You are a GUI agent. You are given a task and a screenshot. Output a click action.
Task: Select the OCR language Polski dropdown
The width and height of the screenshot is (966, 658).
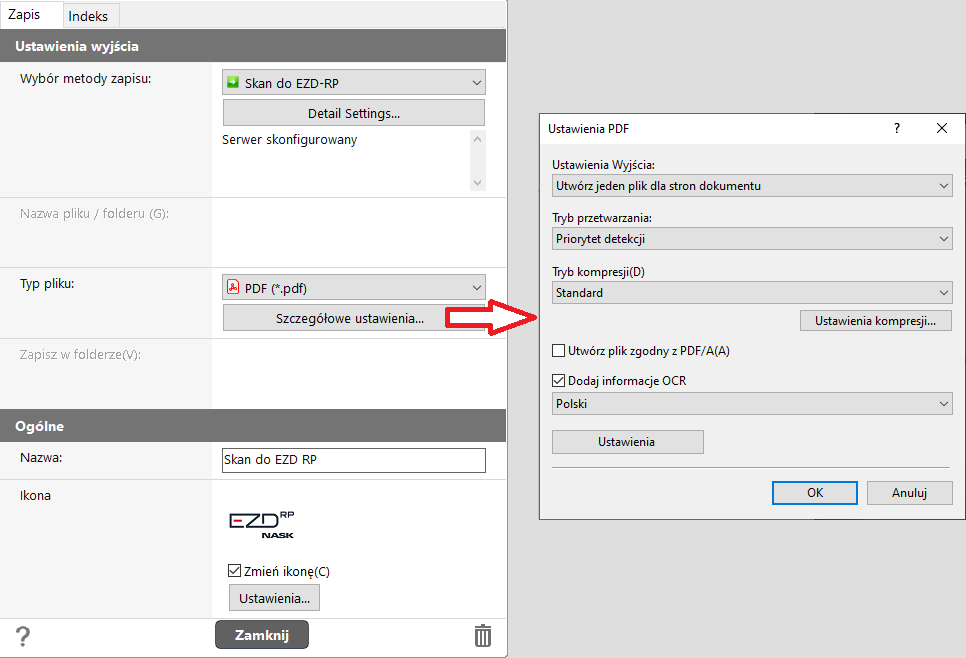click(751, 404)
